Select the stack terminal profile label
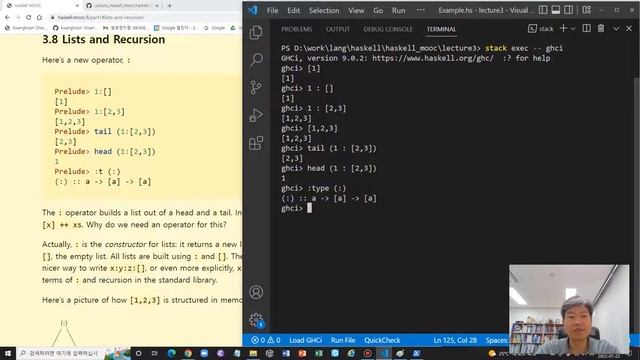This screenshot has height=360, width=640. 541,29
